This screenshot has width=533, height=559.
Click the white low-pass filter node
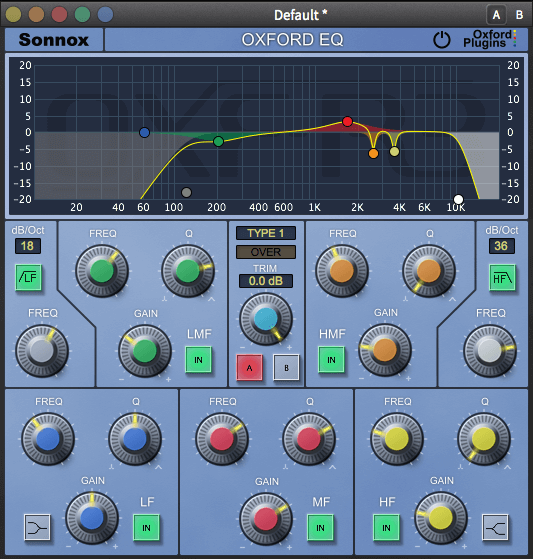[x=458, y=199]
